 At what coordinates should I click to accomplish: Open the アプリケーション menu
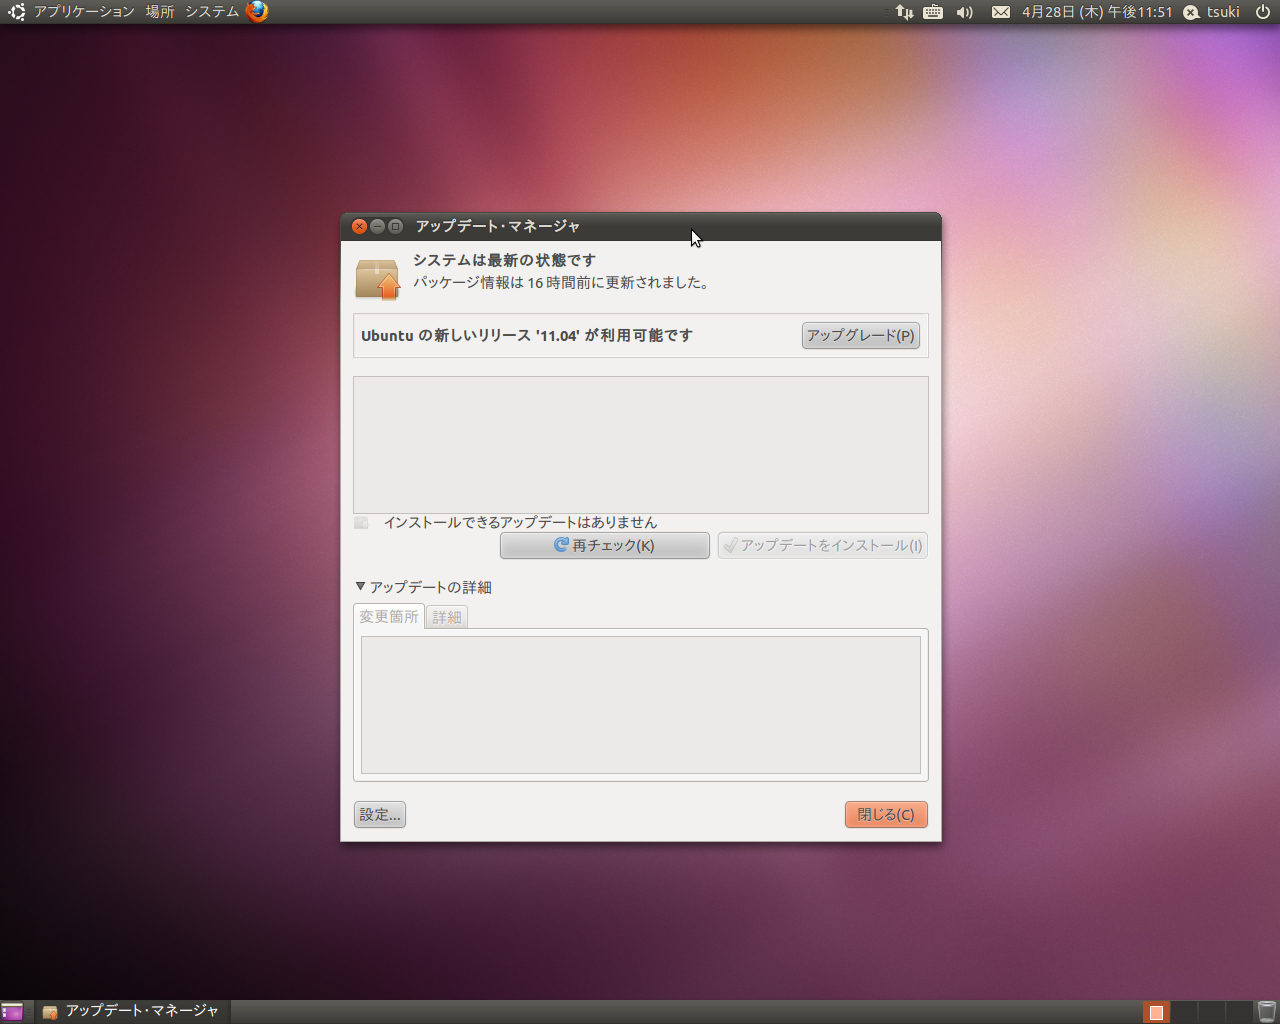[84, 12]
